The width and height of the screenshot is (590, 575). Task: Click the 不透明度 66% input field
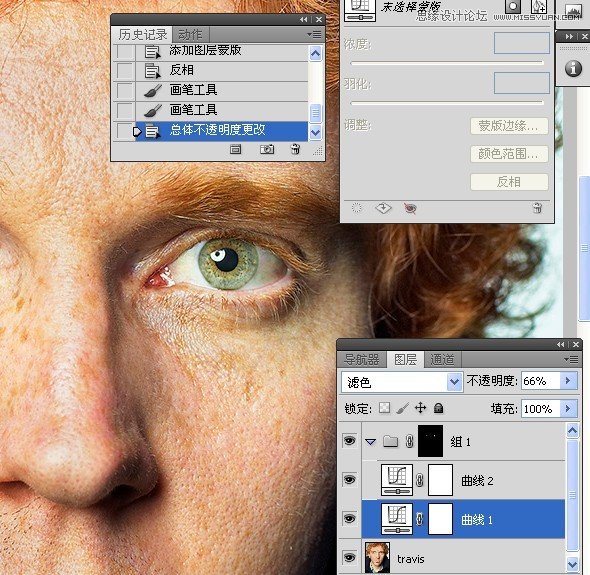point(540,381)
